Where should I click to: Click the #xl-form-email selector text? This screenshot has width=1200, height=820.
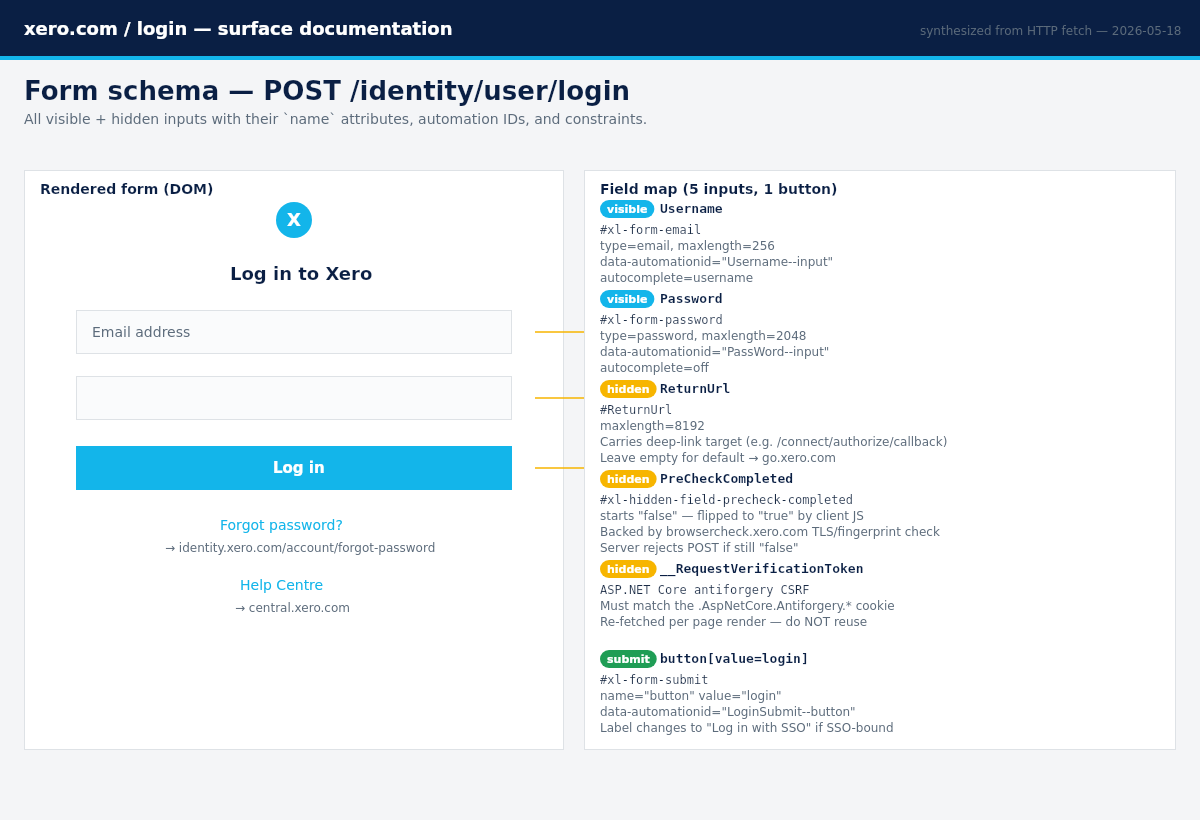(650, 230)
